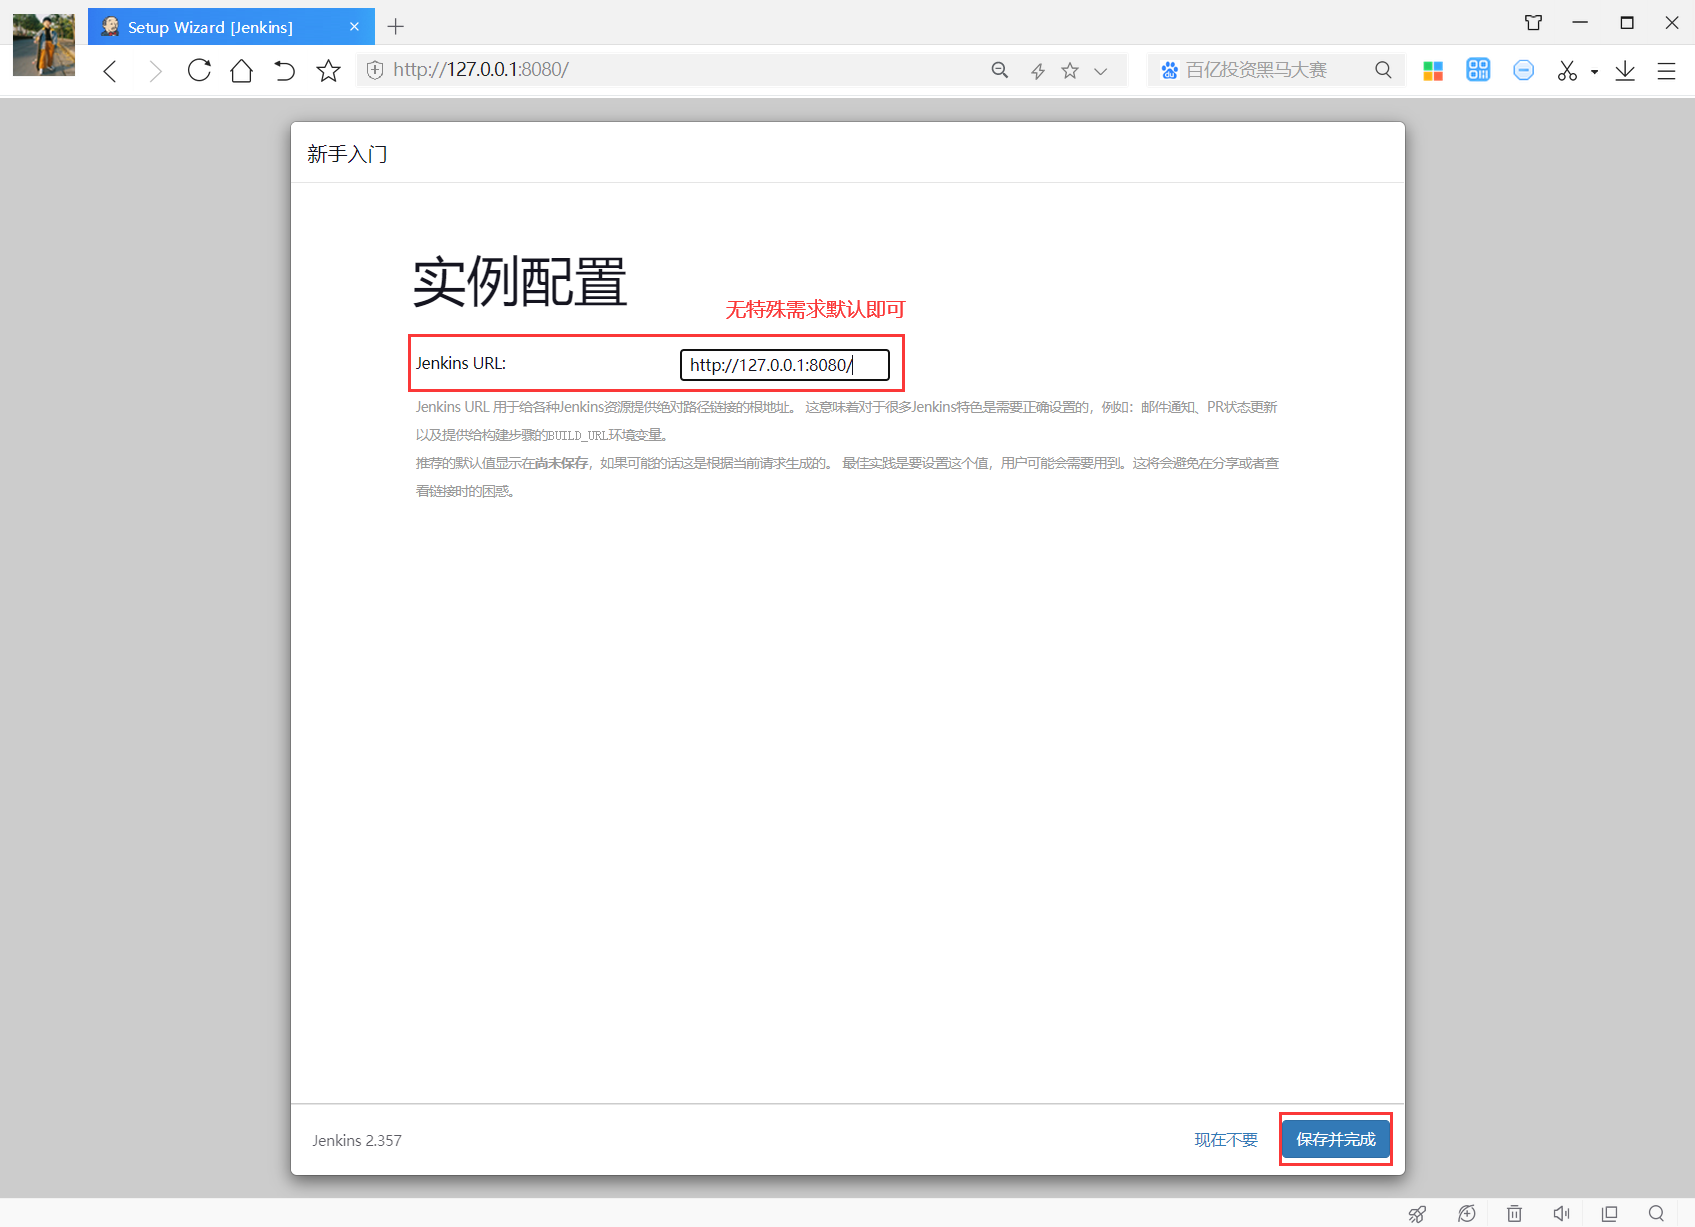Click the 现在不要 link to skip
The image size is (1695, 1227).
[1226, 1140]
